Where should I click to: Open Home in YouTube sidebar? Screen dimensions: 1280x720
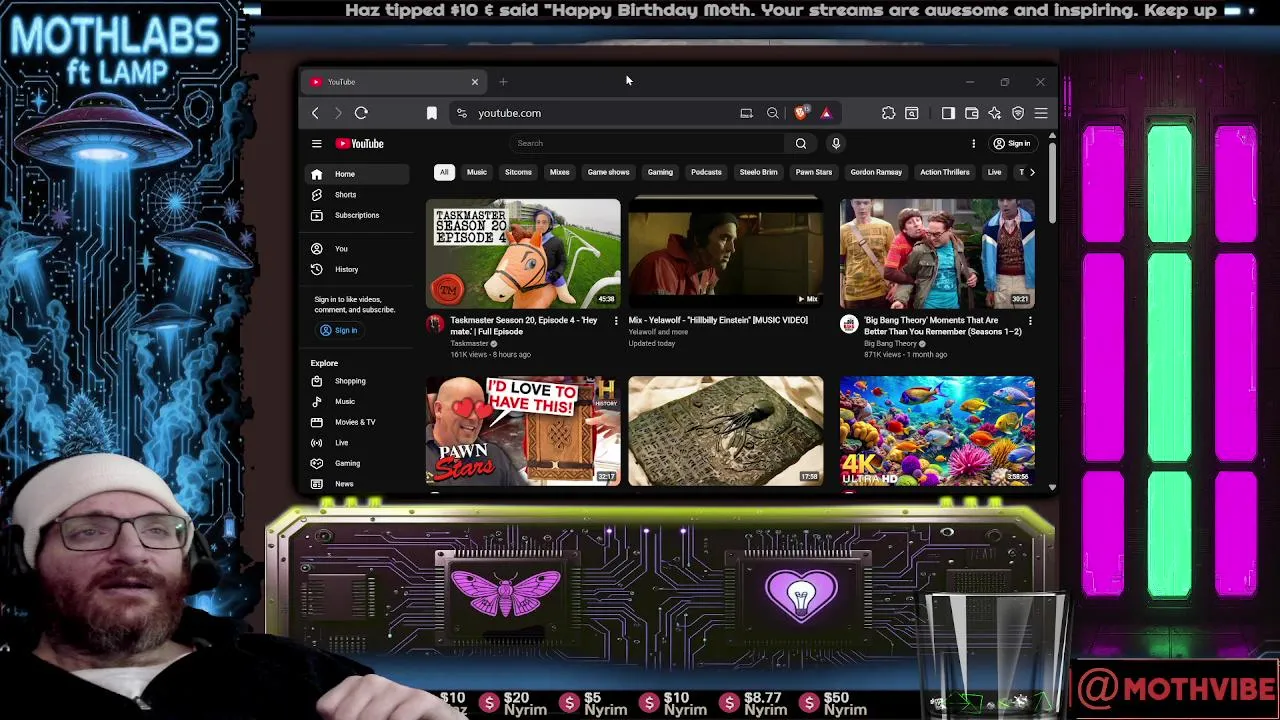click(357, 174)
